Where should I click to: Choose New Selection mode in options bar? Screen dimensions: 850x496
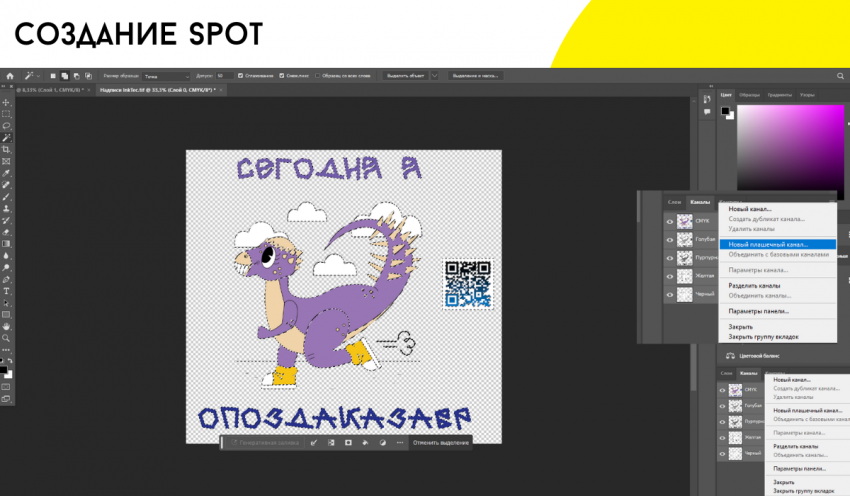[x=53, y=76]
